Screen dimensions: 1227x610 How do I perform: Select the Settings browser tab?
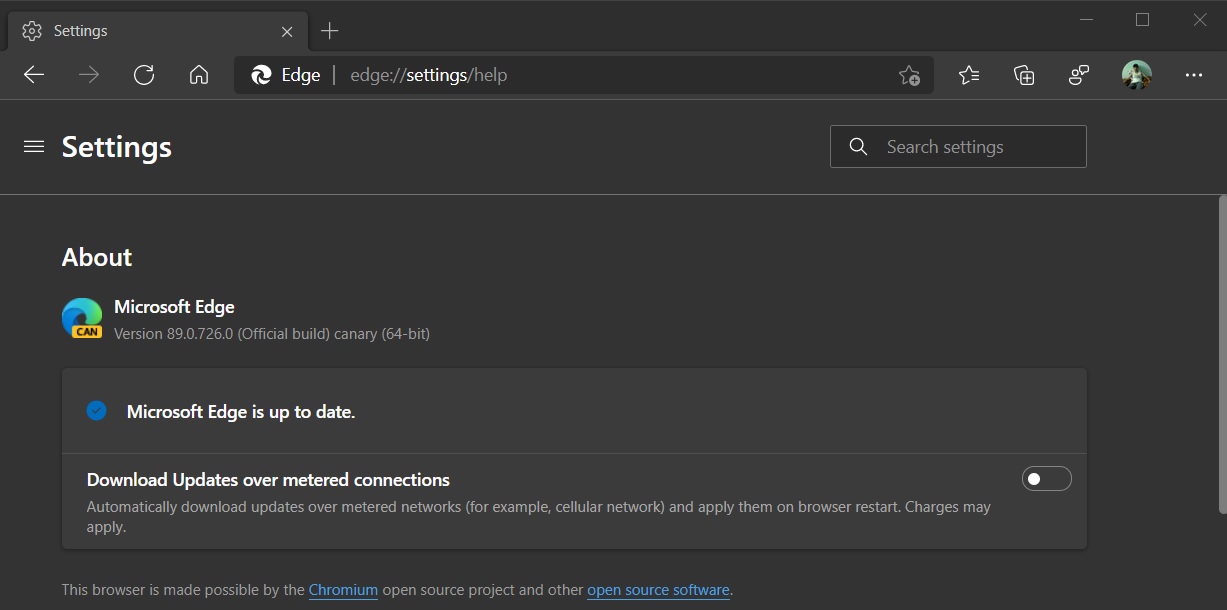point(156,31)
